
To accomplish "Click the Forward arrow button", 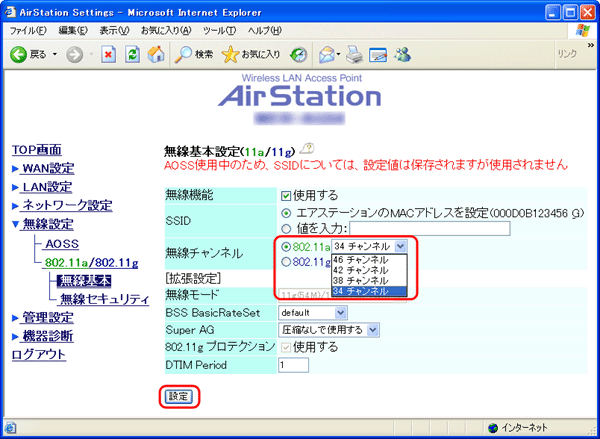I will point(74,55).
